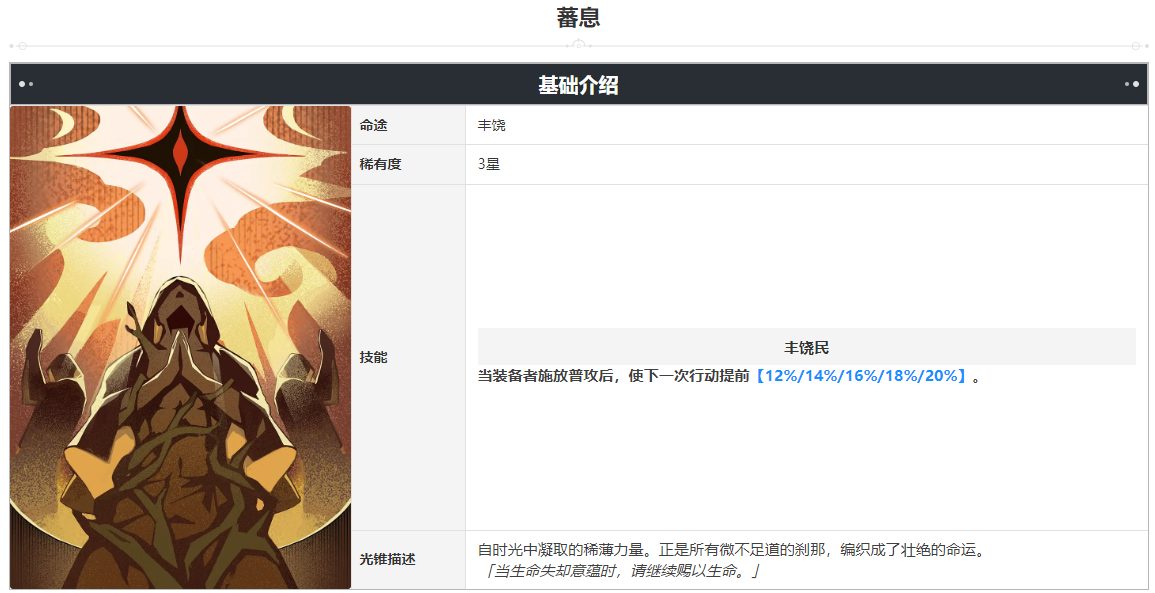
Task: Click the 3星 rarity value
Action: [488, 164]
